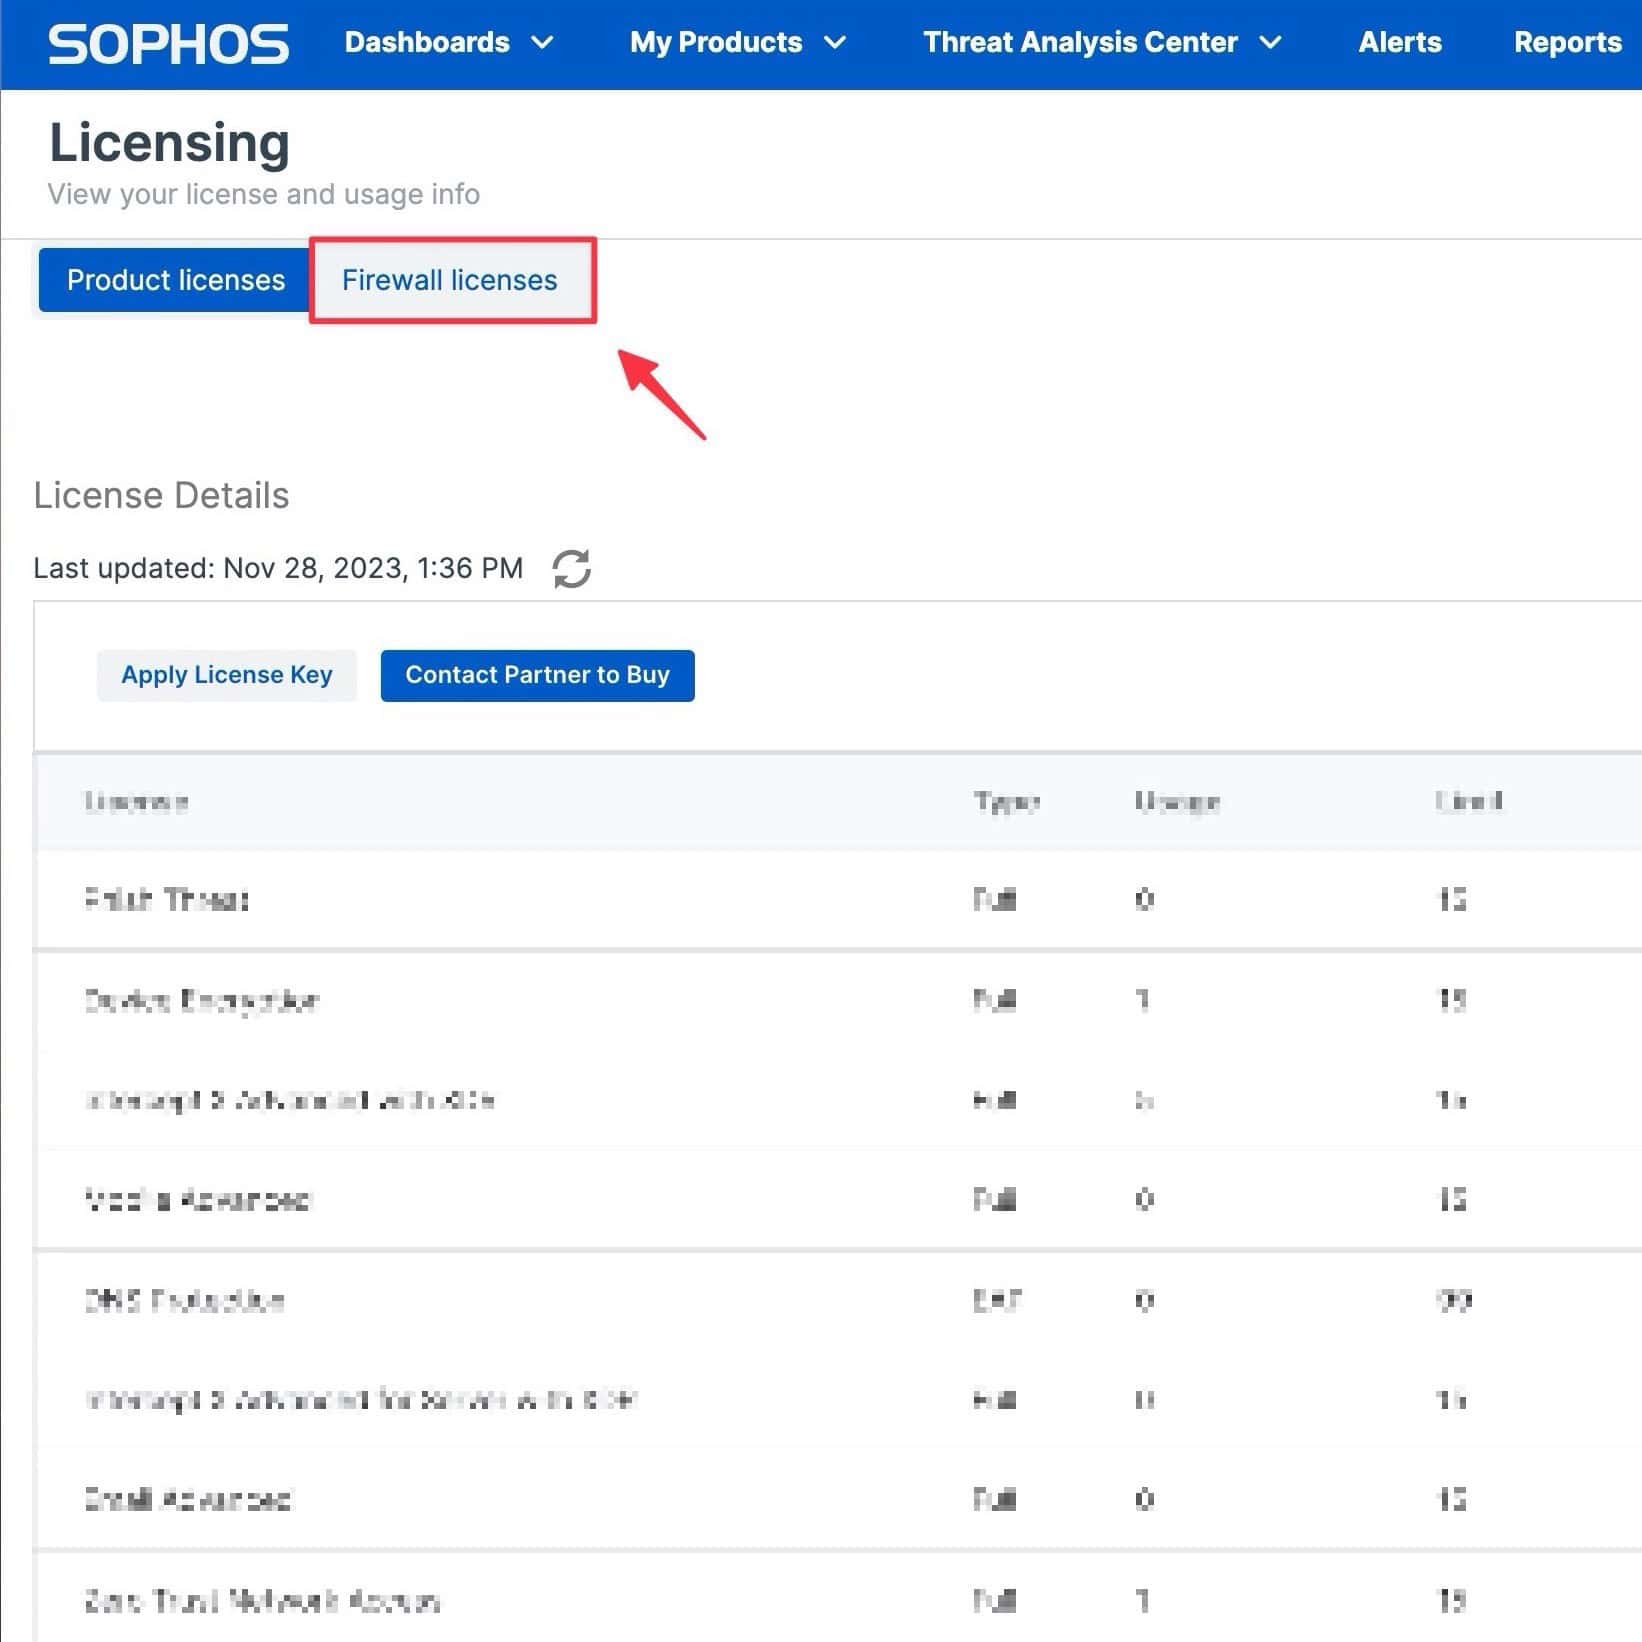The height and width of the screenshot is (1642, 1642).
Task: Click Apply License Key
Action: point(227,675)
